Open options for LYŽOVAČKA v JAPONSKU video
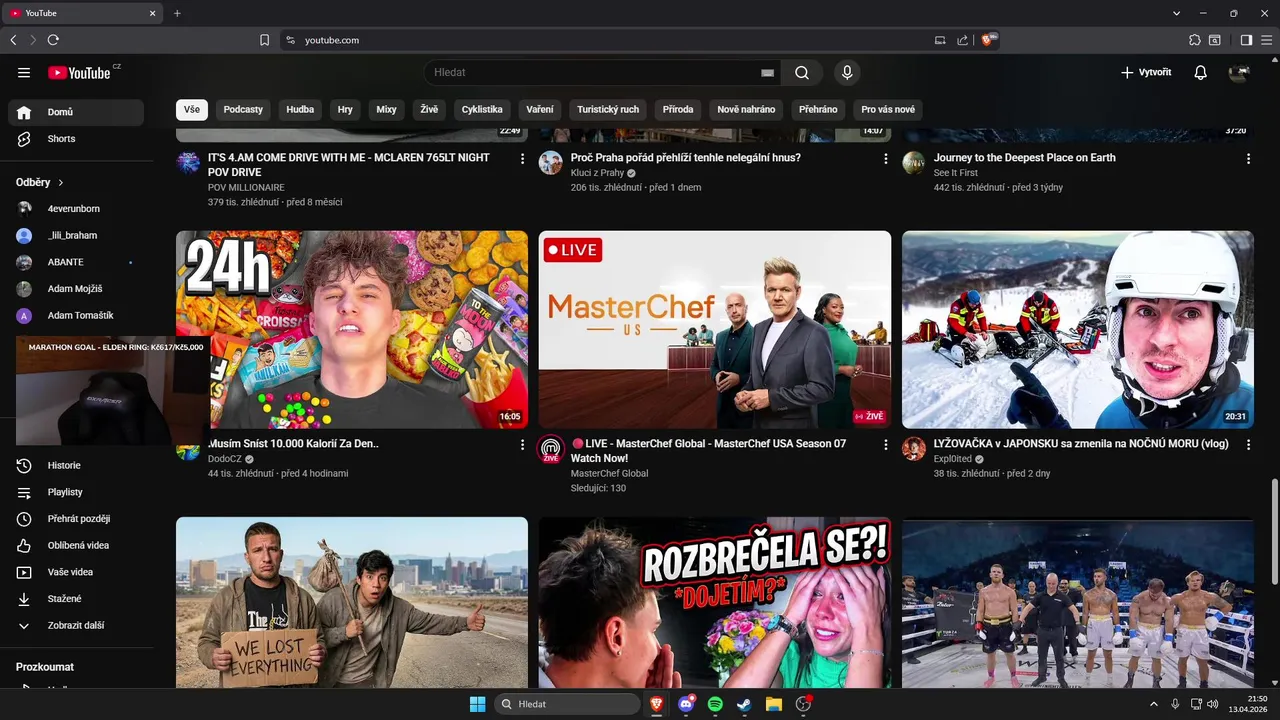This screenshot has width=1280, height=720. pyautogui.click(x=1248, y=444)
